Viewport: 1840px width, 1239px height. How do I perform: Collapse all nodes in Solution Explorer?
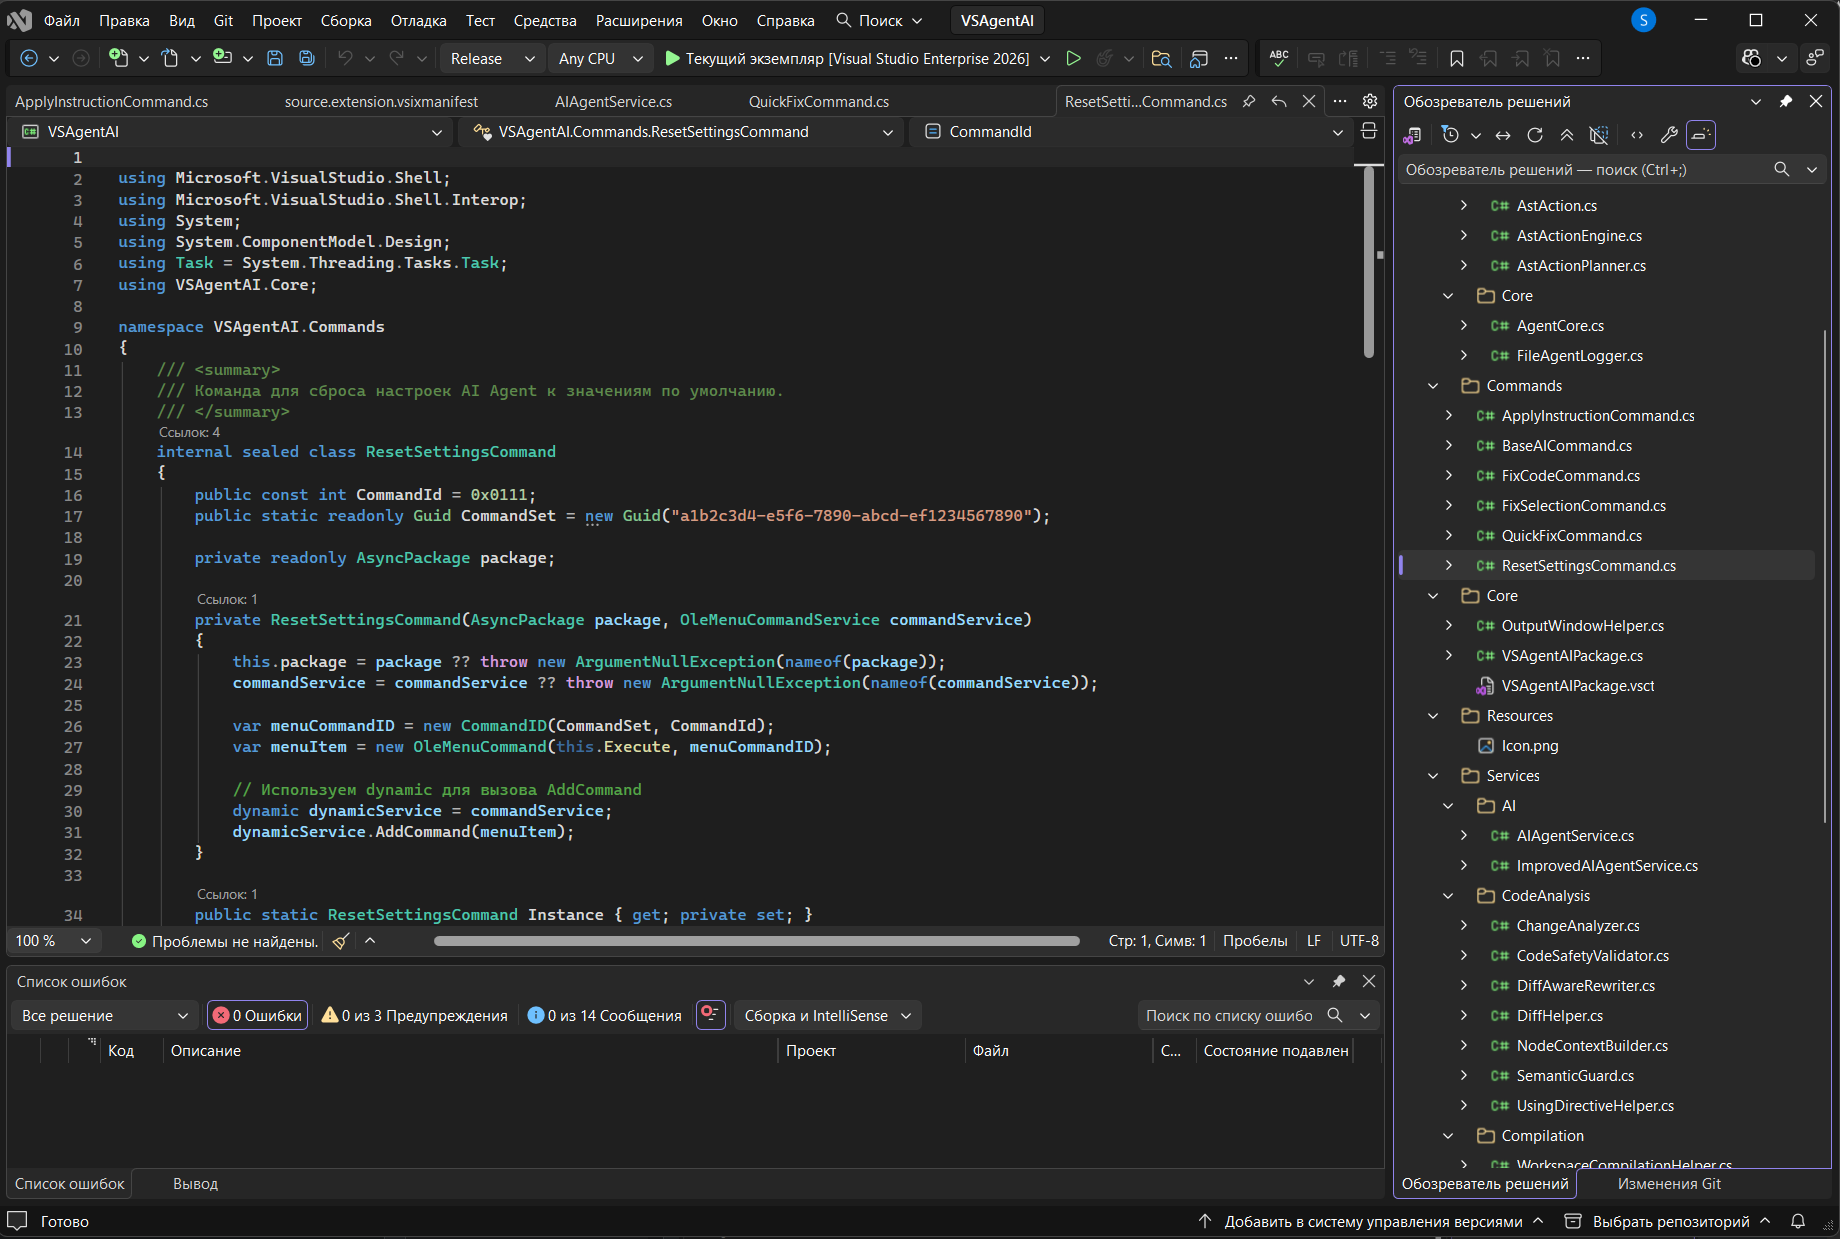click(1567, 135)
